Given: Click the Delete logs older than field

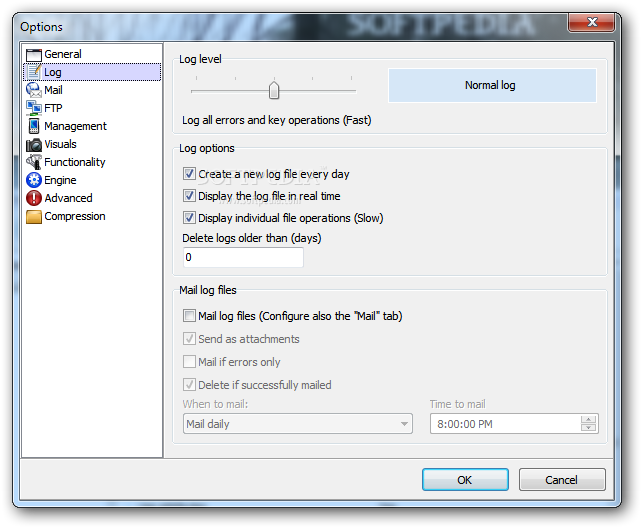Looking at the screenshot, I should [x=243, y=257].
